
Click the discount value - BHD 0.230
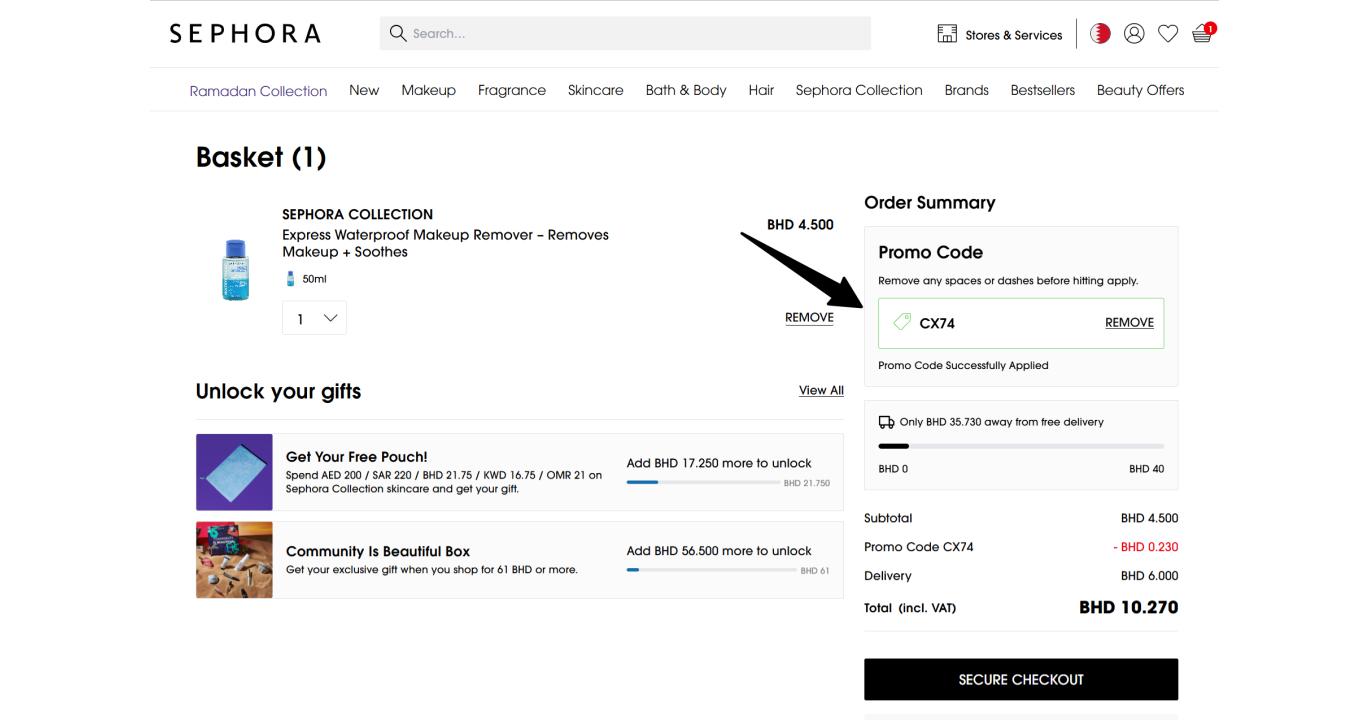click(x=1146, y=547)
